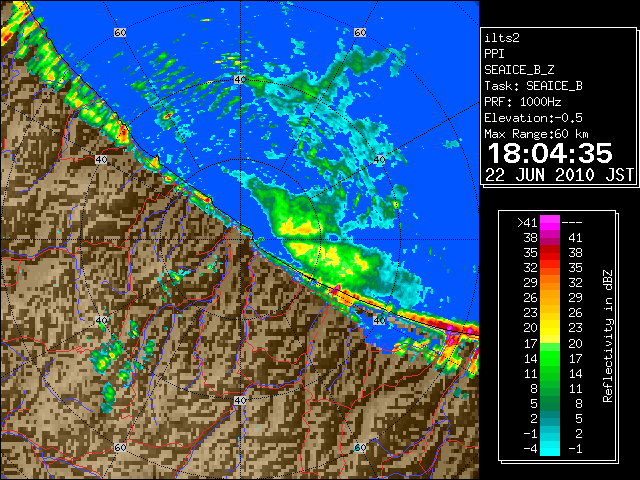640x480 pixels.
Task: Select the '---' legend entry
Action: coord(572,222)
